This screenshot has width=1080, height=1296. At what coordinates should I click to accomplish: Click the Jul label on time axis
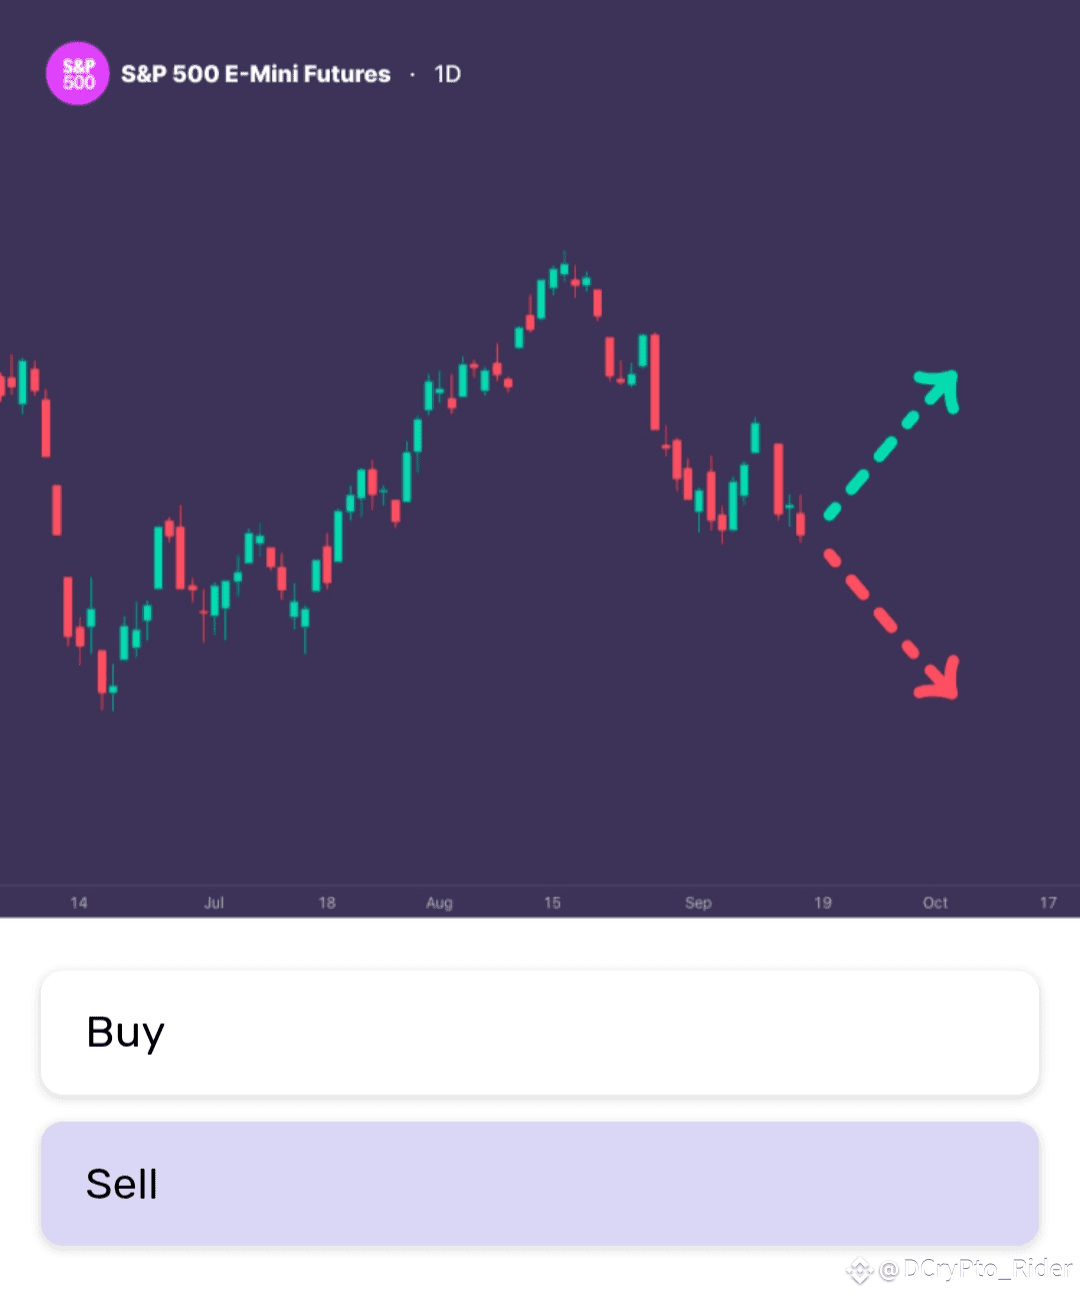coord(214,902)
